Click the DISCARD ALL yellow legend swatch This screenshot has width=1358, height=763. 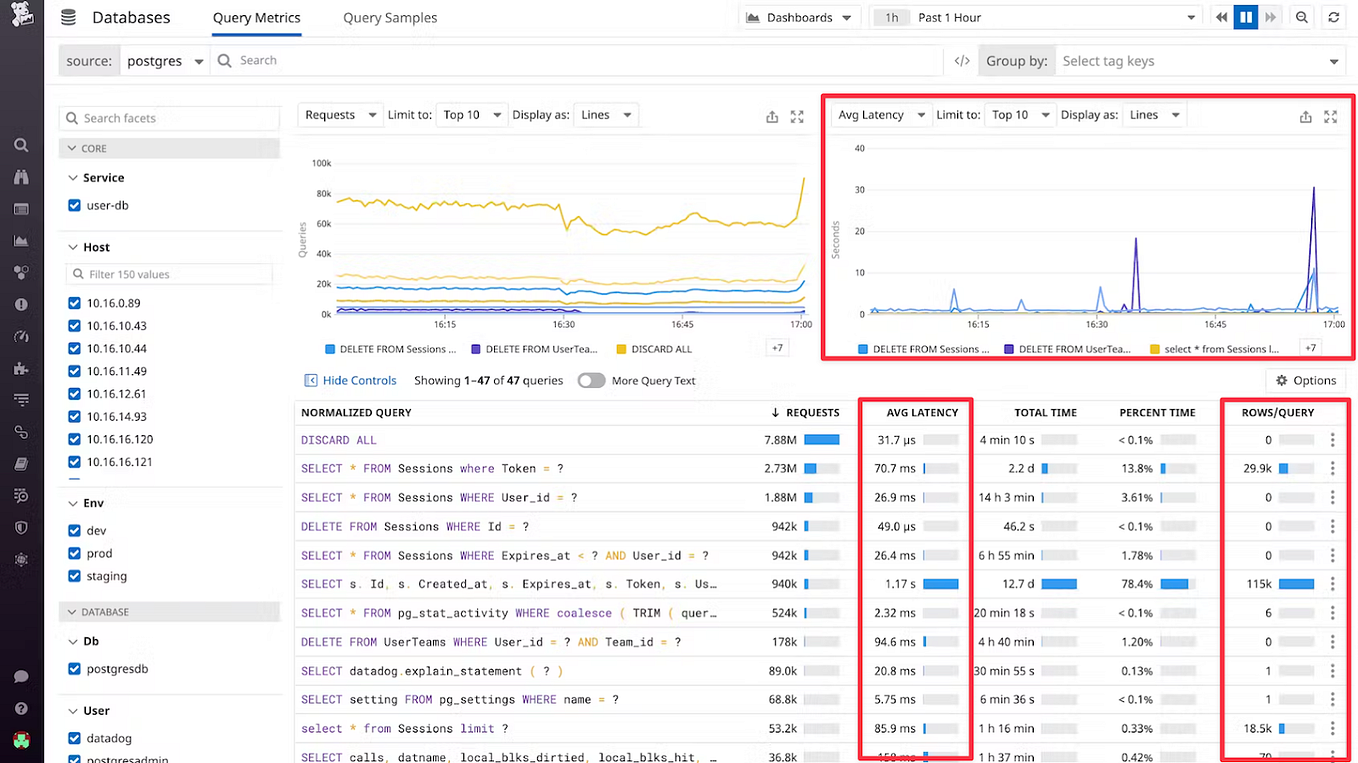tap(621, 350)
